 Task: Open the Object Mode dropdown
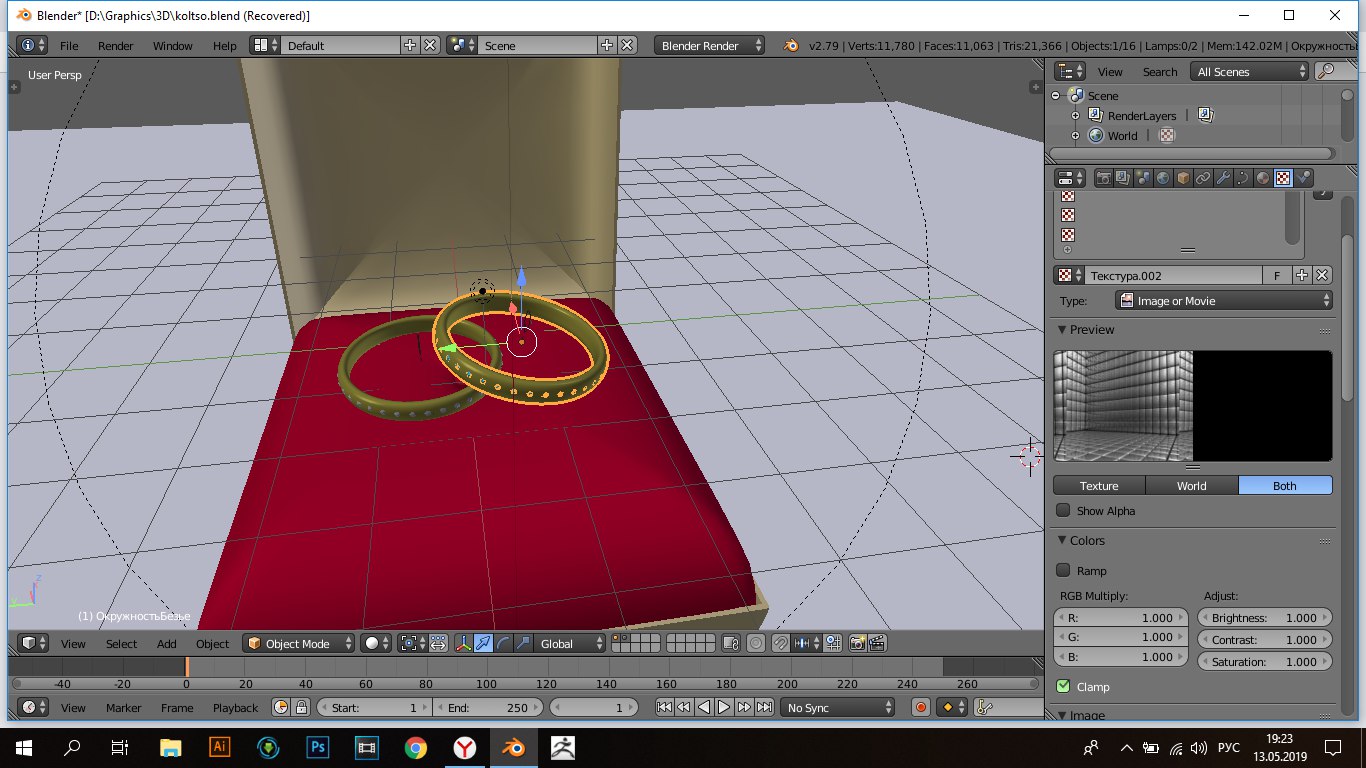click(301, 643)
